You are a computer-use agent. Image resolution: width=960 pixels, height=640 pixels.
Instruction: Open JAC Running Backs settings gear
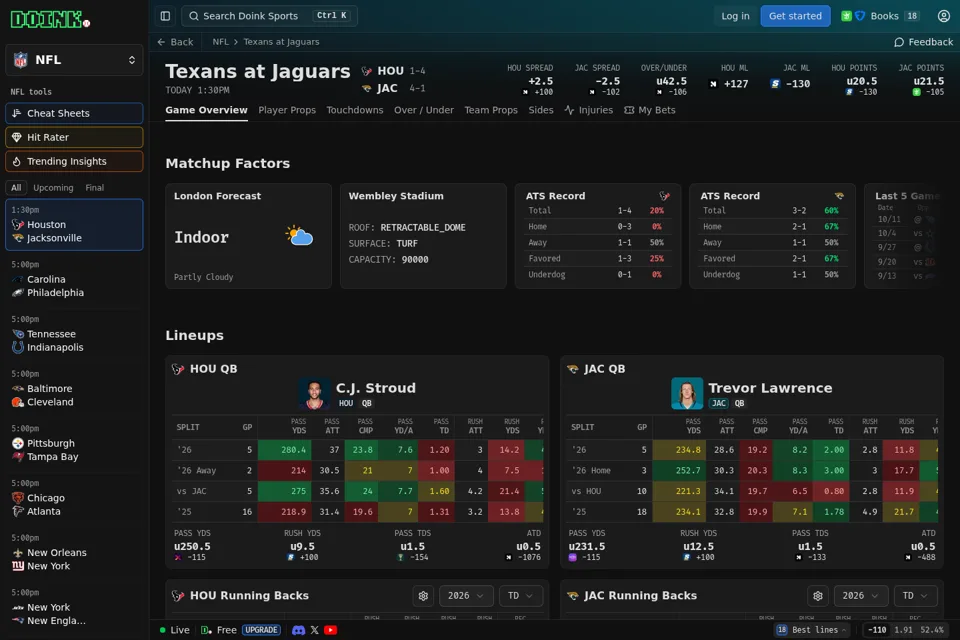[818, 595]
